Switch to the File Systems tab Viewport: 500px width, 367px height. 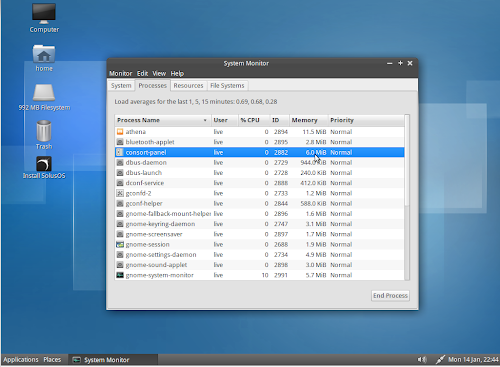(x=227, y=86)
